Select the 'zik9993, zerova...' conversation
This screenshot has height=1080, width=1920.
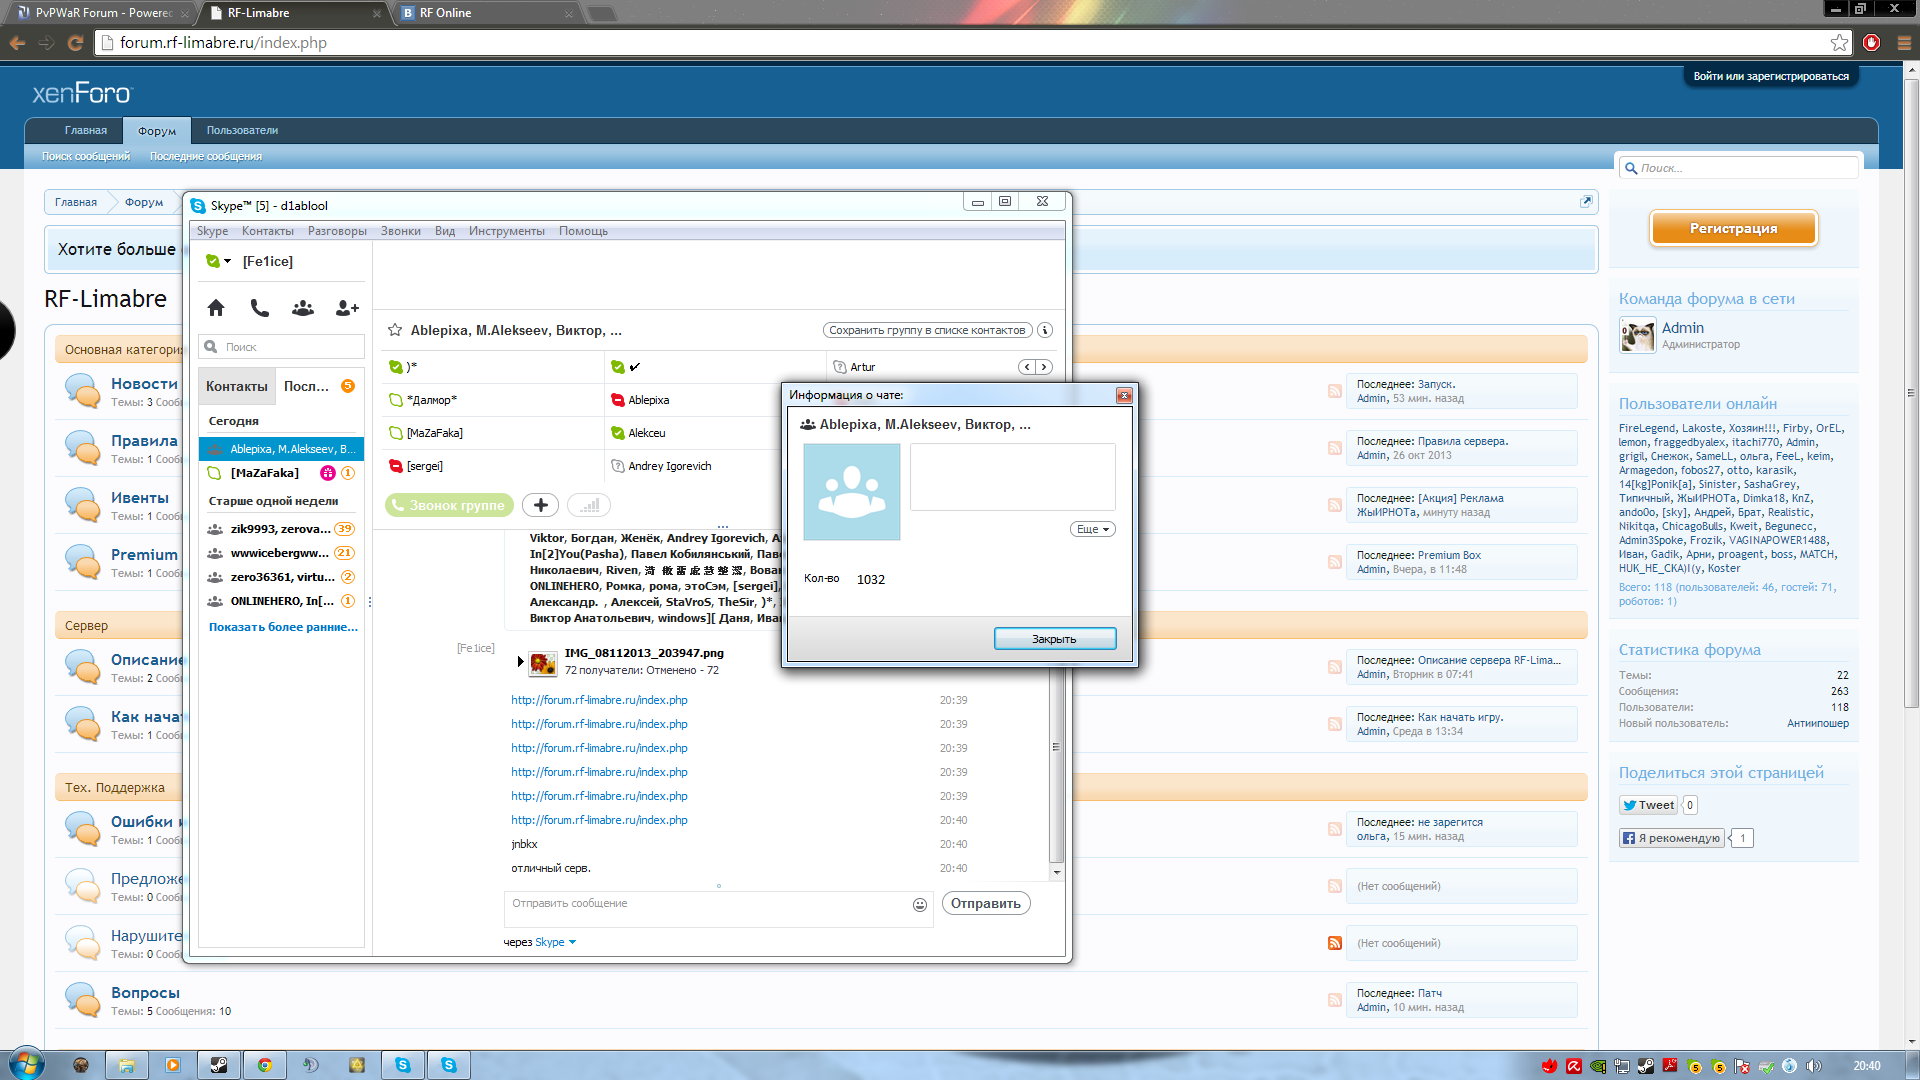click(281, 529)
